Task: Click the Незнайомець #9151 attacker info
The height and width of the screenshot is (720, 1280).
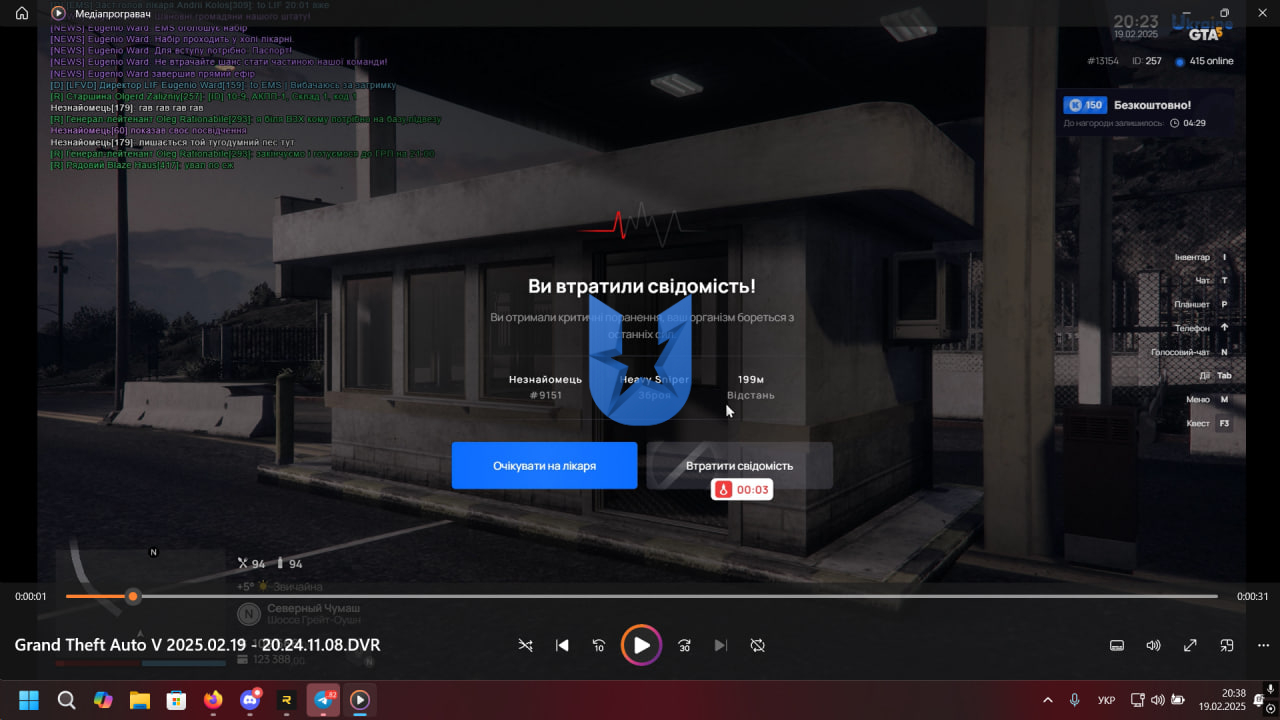Action: 545,387
